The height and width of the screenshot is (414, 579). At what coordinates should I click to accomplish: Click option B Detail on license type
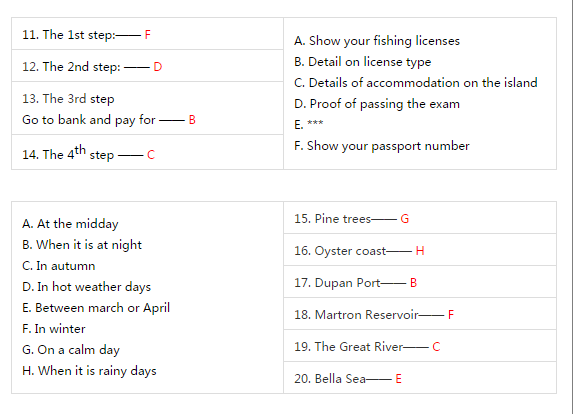click(x=362, y=62)
